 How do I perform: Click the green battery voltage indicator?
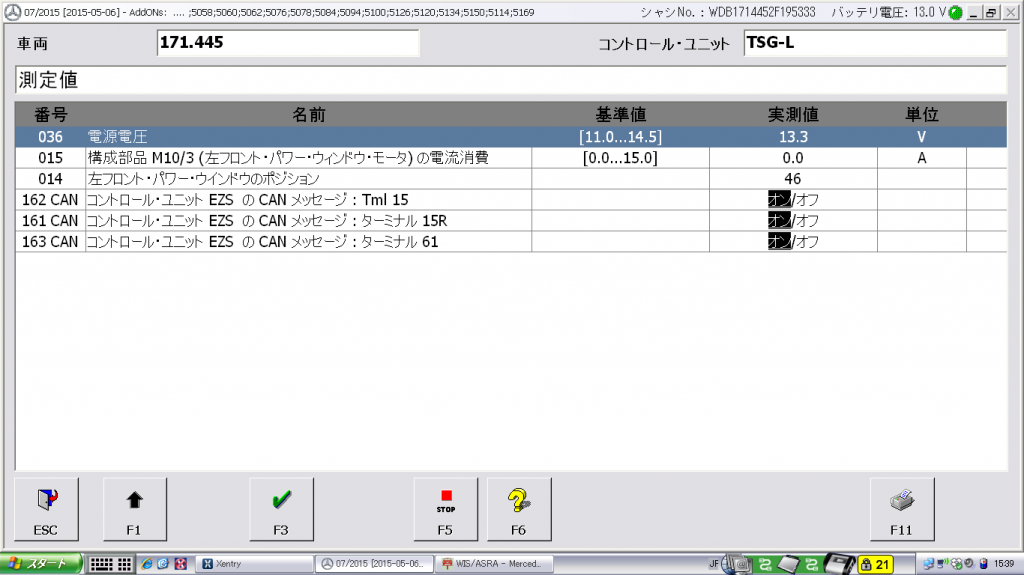click(x=956, y=13)
